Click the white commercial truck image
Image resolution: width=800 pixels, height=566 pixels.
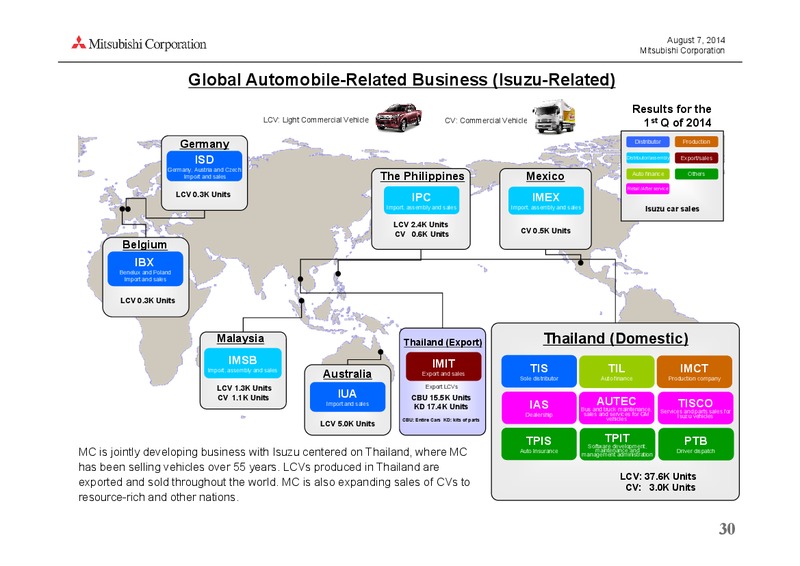click(554, 117)
